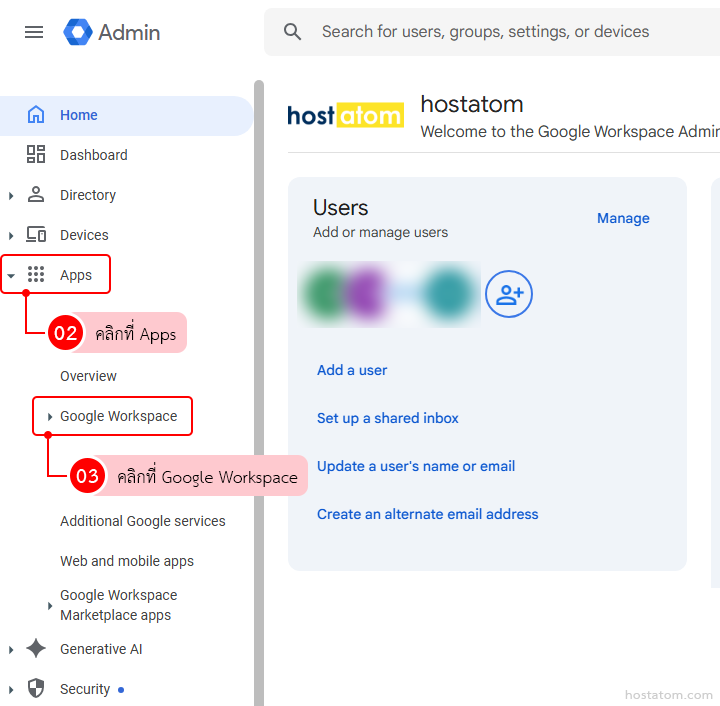Click Update a user's name or email

[x=416, y=466]
